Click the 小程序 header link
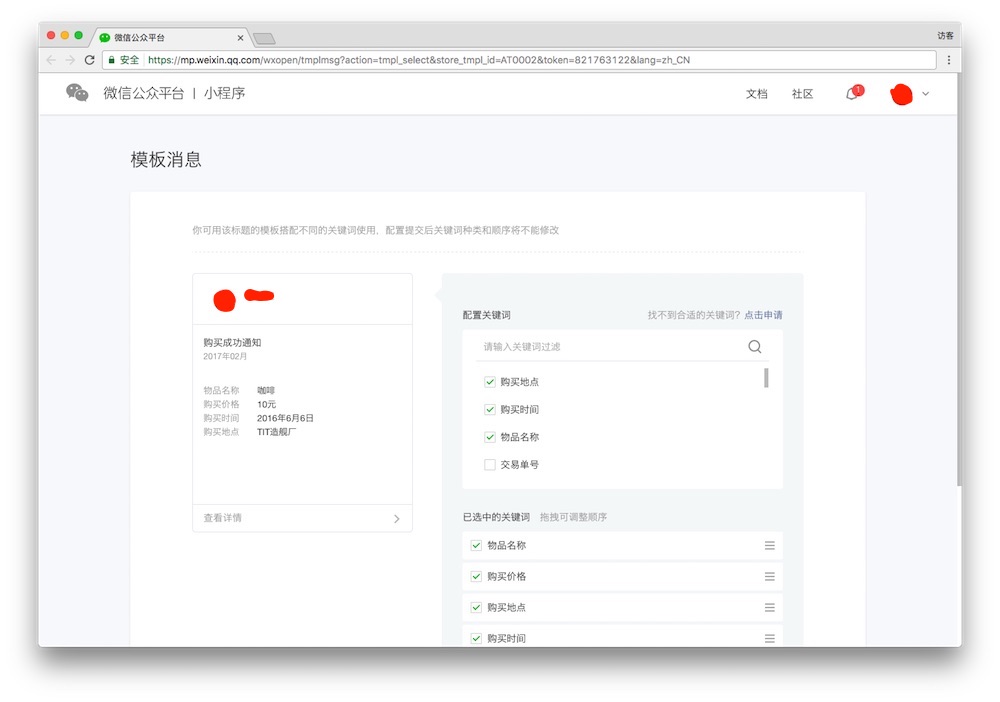The height and width of the screenshot is (702, 1000). point(224,93)
